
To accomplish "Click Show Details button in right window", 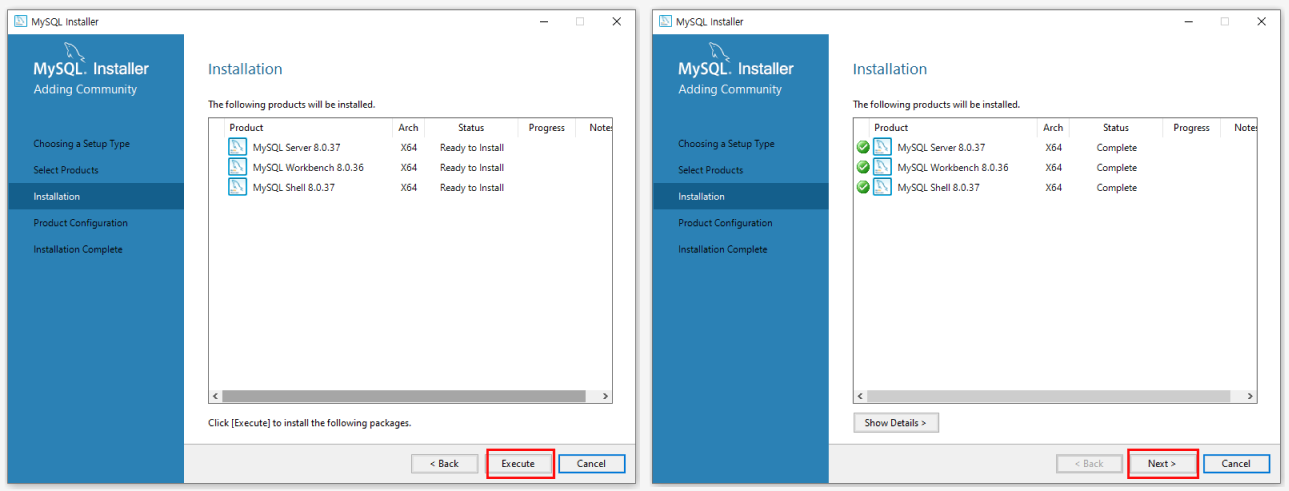I will click(896, 423).
